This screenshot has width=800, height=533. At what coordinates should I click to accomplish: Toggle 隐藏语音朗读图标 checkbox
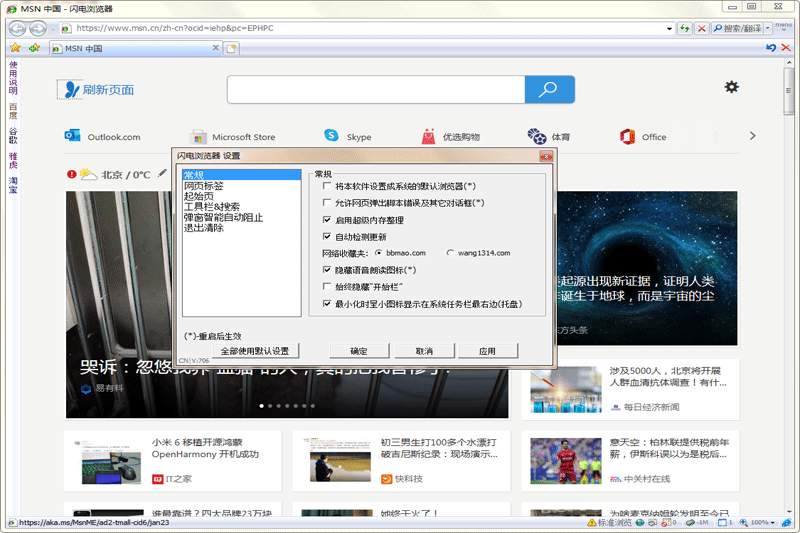coord(327,270)
